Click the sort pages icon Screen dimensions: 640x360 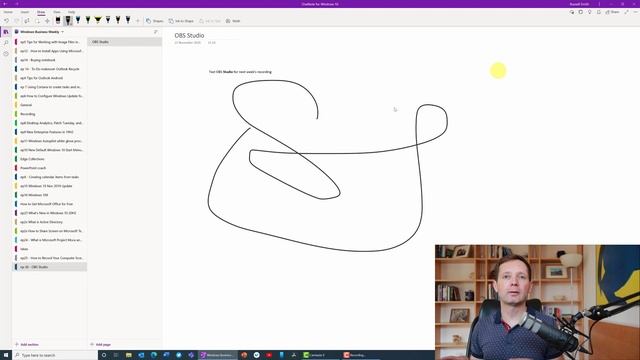pos(156,32)
